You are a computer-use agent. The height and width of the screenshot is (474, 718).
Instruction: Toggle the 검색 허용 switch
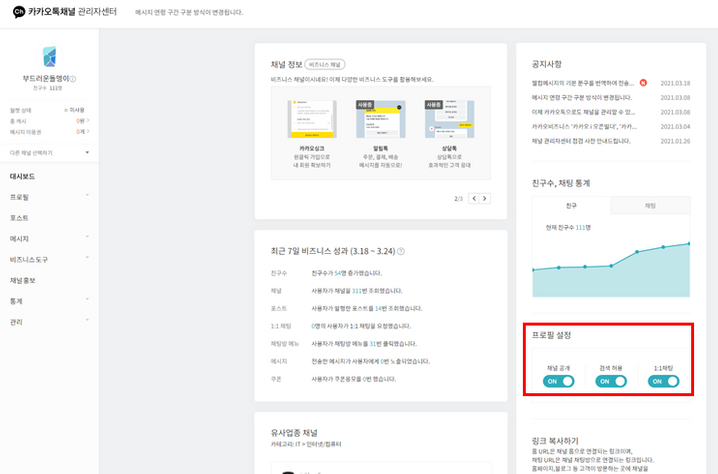(611, 381)
